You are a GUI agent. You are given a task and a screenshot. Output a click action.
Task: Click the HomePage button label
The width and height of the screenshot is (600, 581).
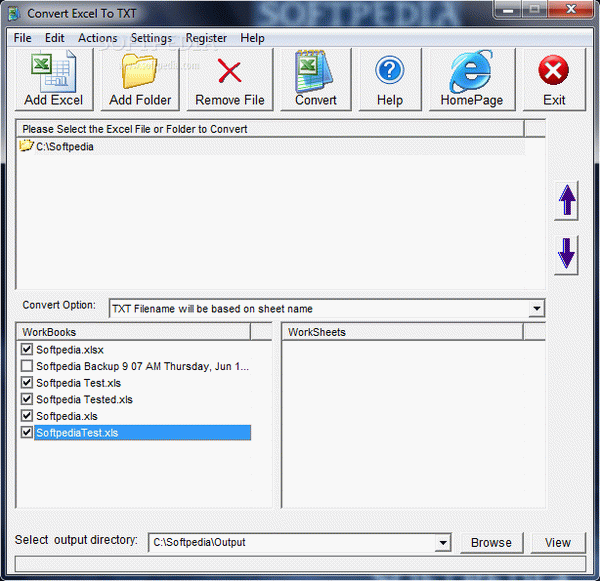472,100
